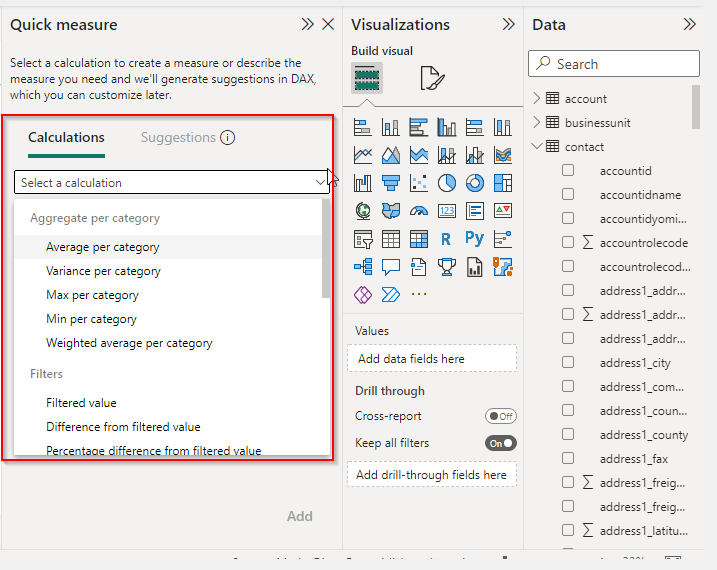Image resolution: width=717 pixels, height=570 pixels.
Task: Choose Variance per category option
Action: coord(103,271)
